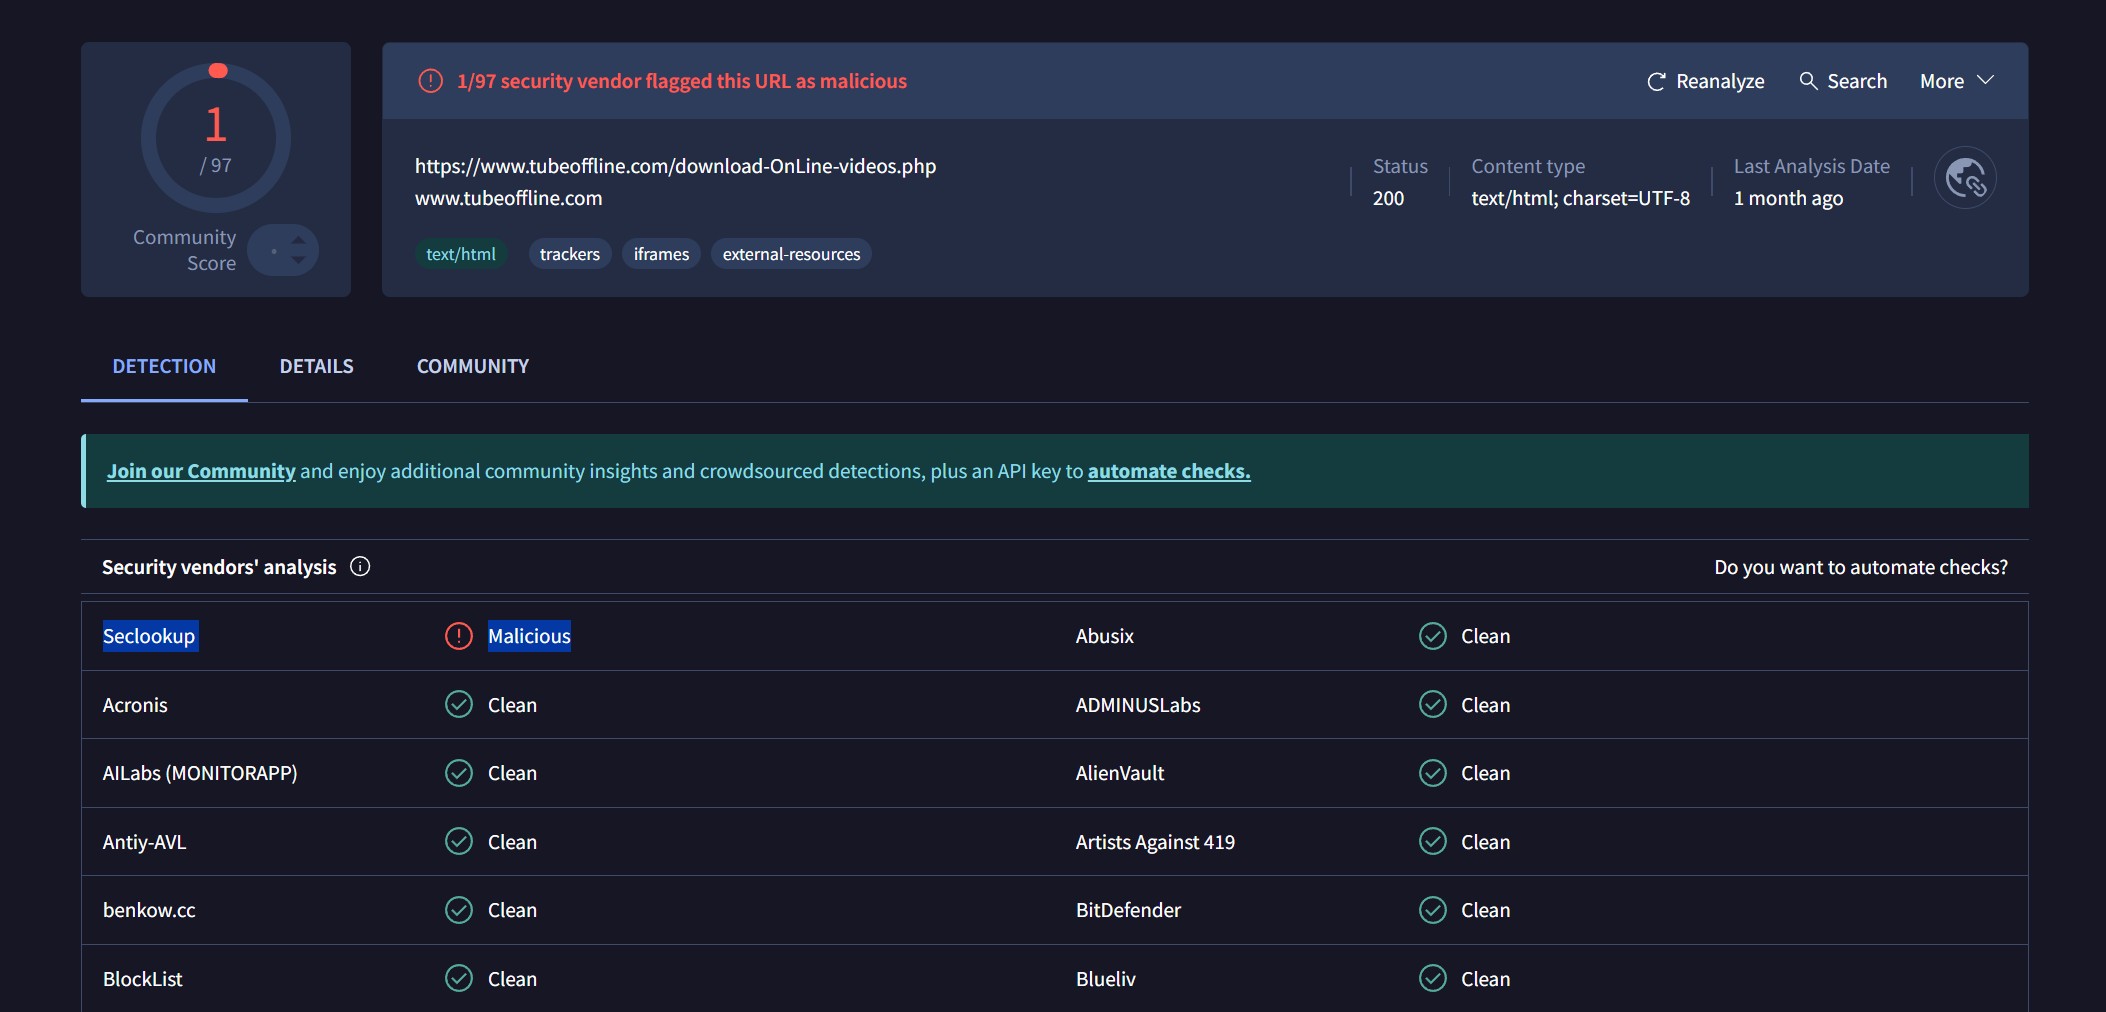Click the 1/97 detection score circle
Screen dimensions: 2106x1012
click(x=216, y=138)
